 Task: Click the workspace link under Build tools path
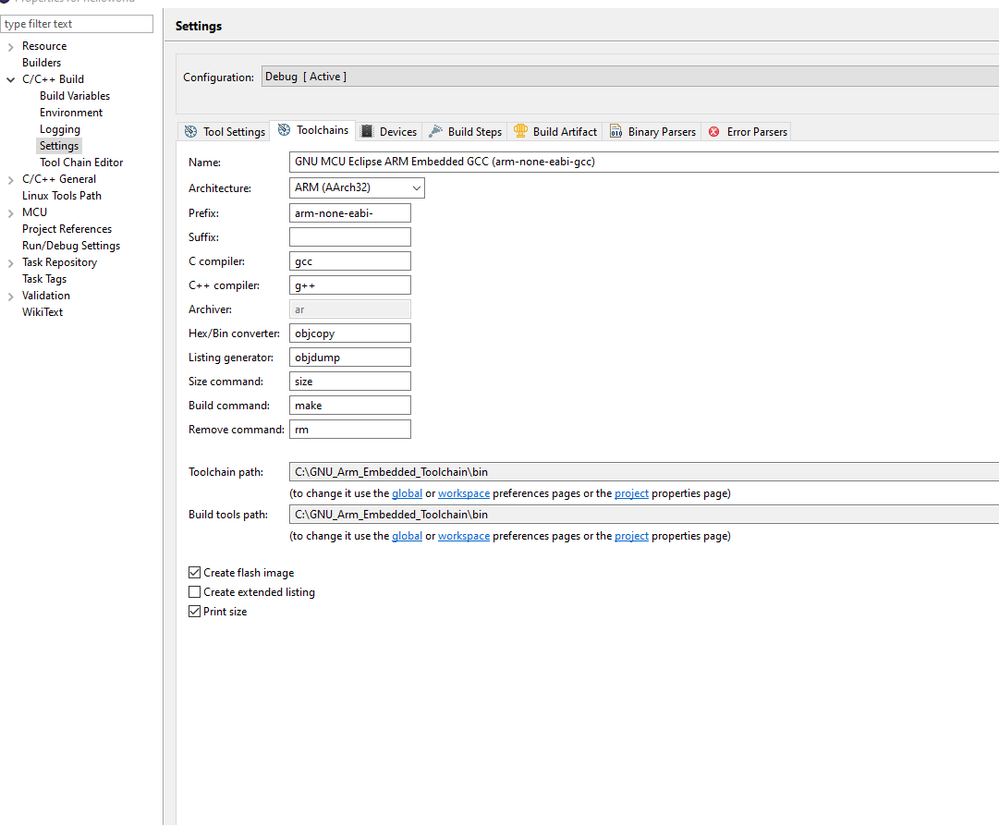coord(464,536)
